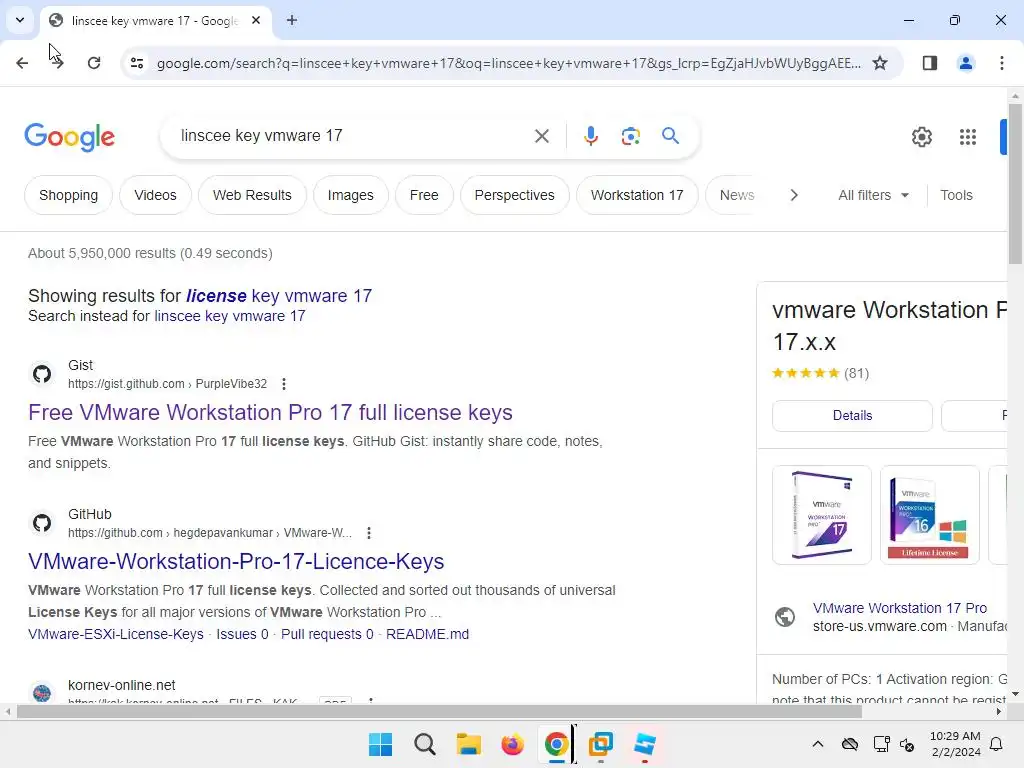Image resolution: width=1024 pixels, height=768 pixels.
Task: Open the kornev-online.net result
Action: coord(121,685)
